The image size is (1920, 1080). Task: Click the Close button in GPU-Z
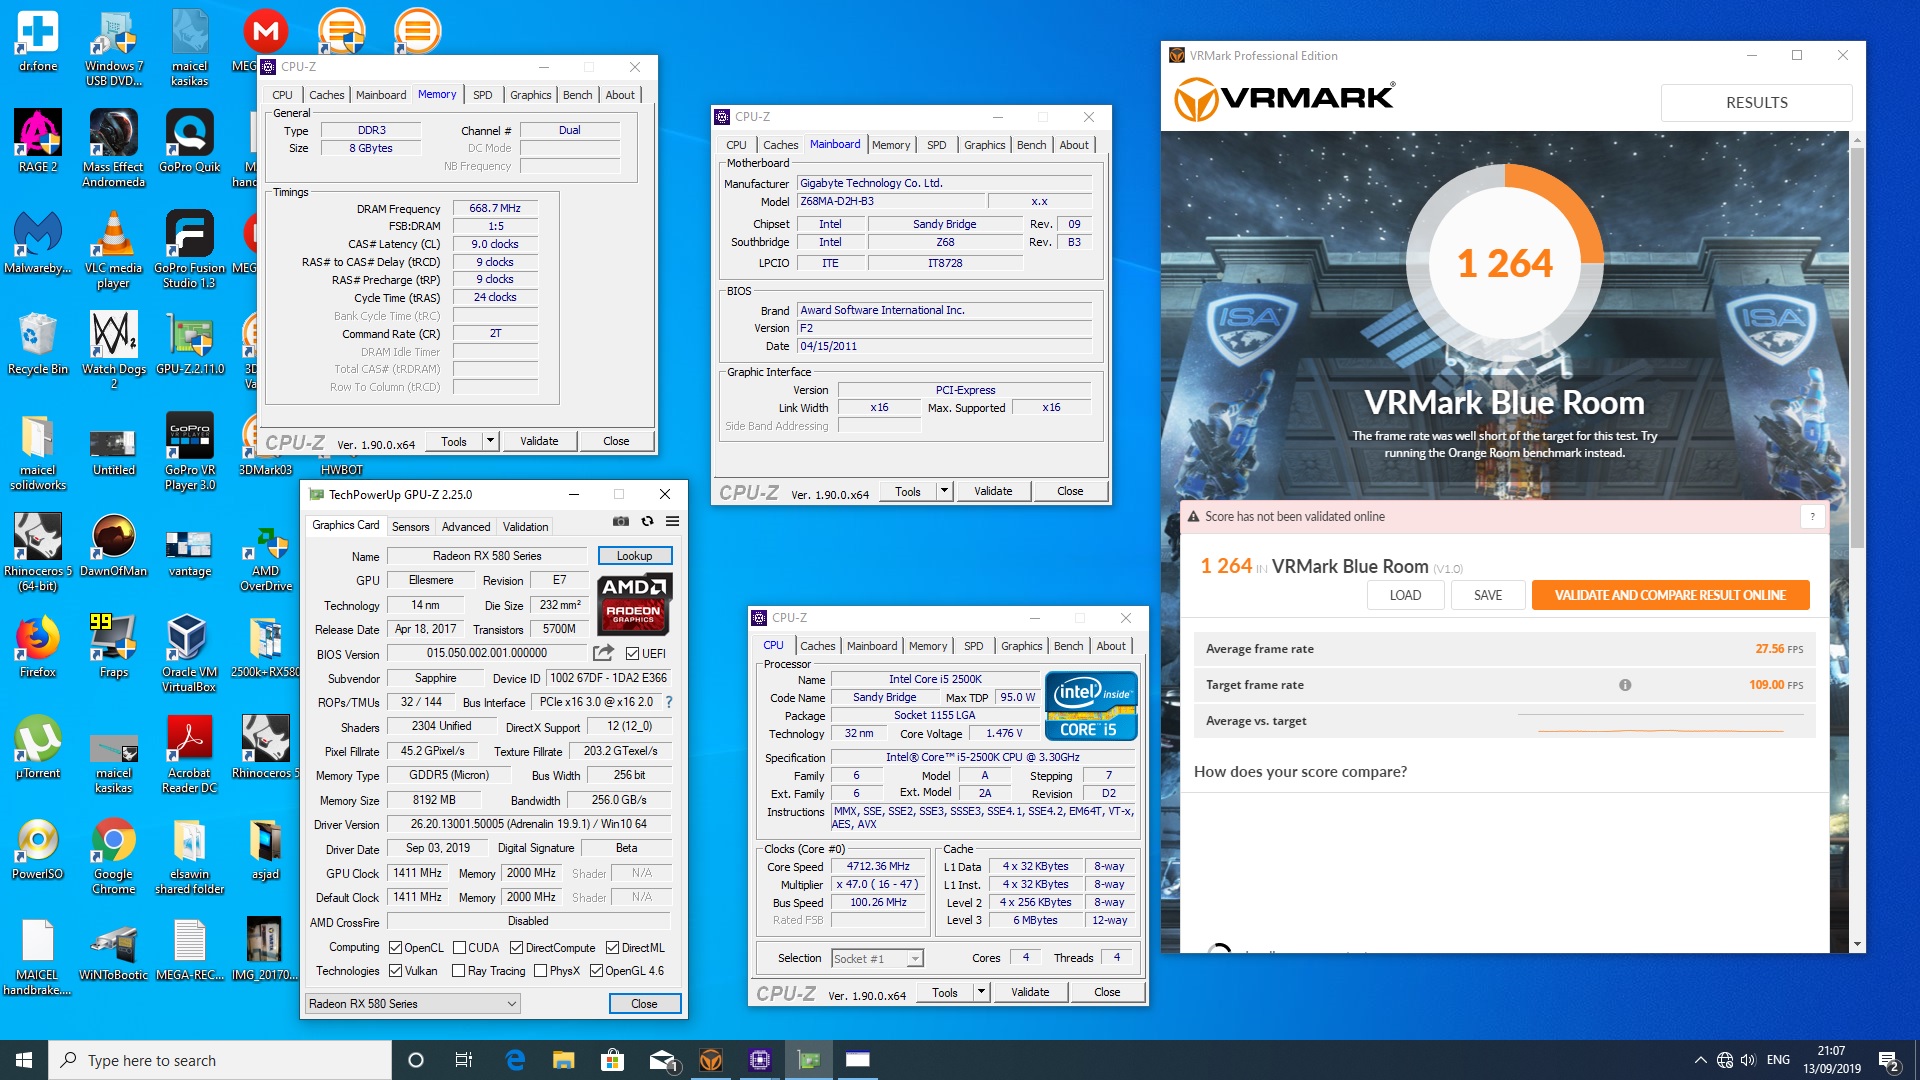(644, 1003)
